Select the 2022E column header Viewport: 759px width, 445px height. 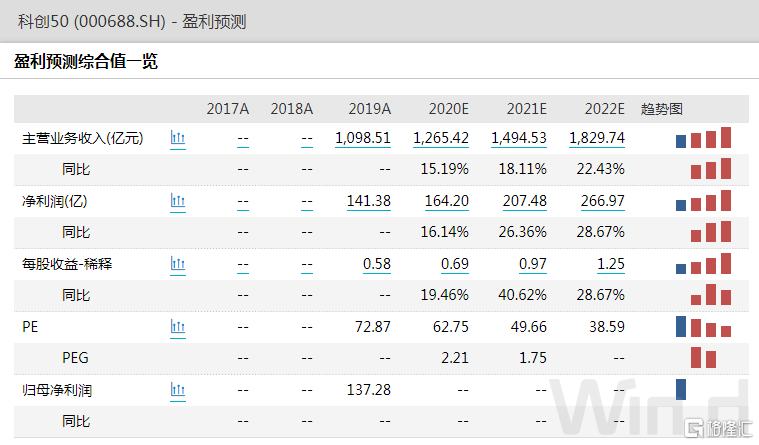(x=604, y=109)
